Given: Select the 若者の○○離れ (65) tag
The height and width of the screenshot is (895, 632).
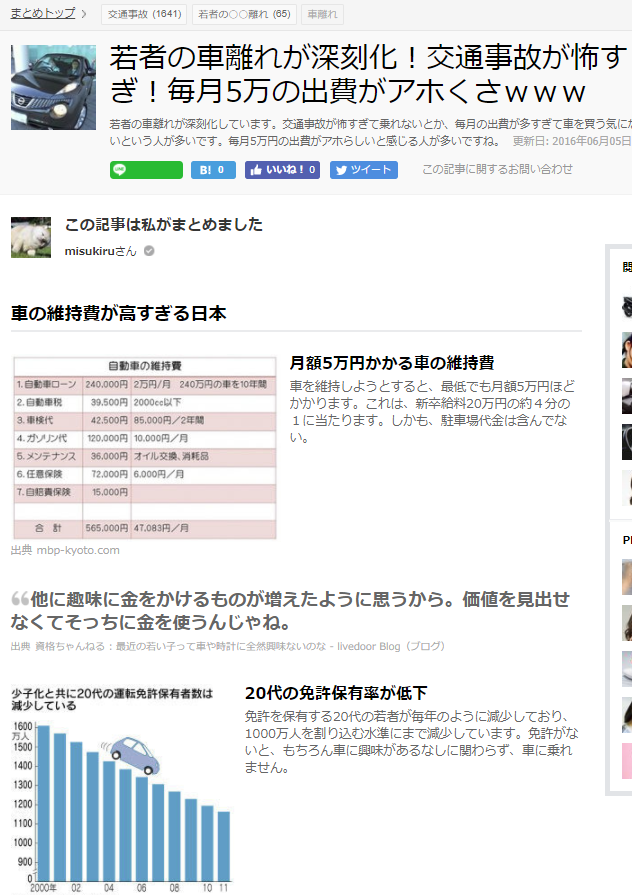Looking at the screenshot, I should 244,14.
